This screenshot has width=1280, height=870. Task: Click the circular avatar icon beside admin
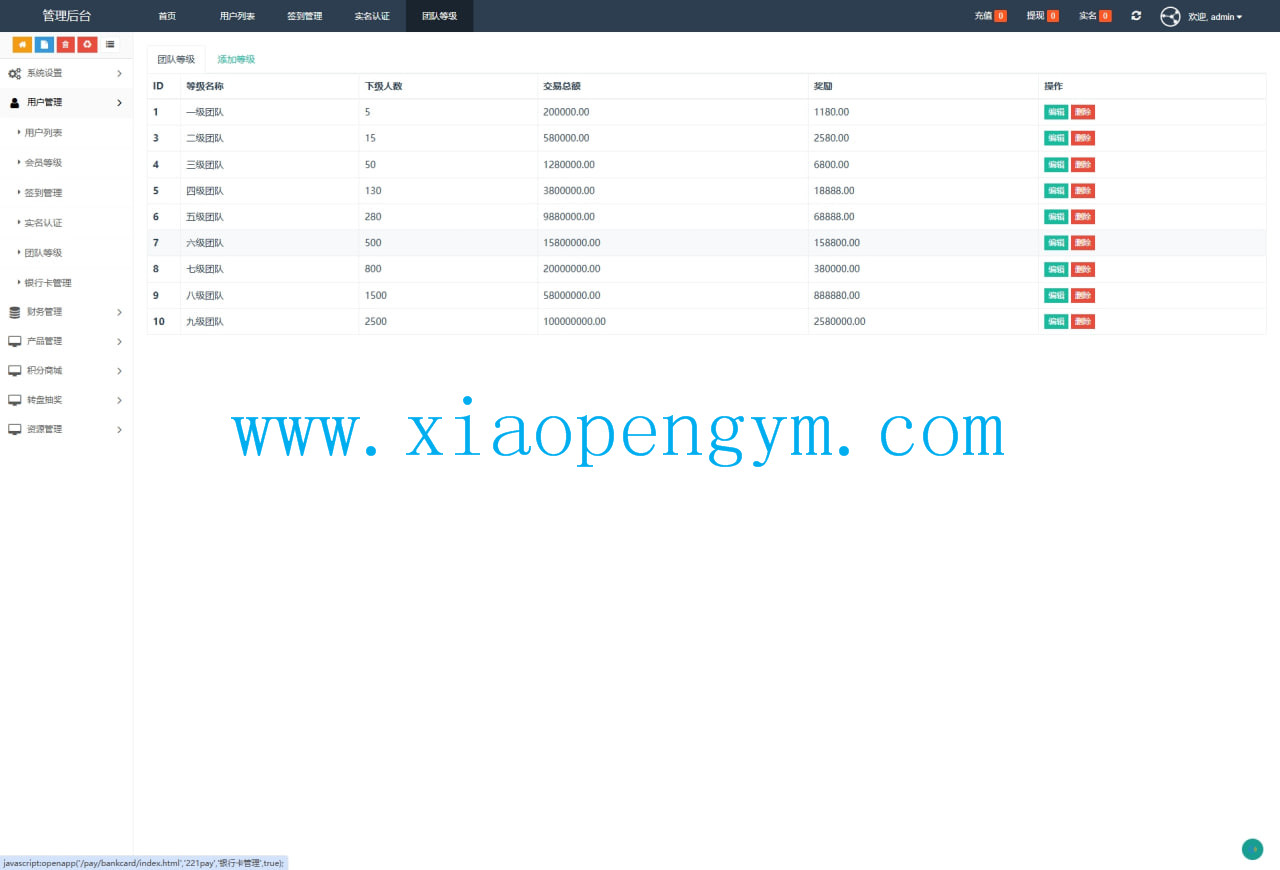coord(1170,17)
